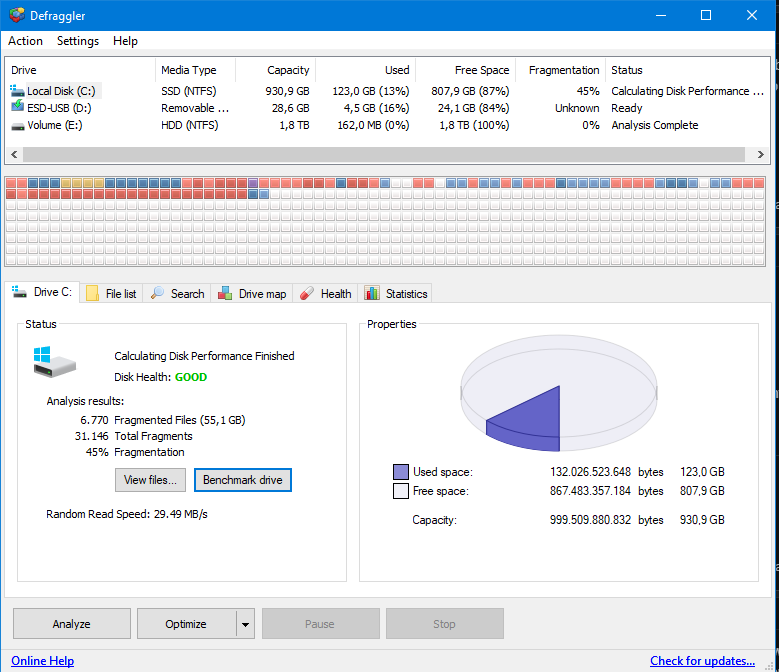Click the Volume (E:) drive icon
Screen dimensions: 779x672
pyautogui.click(x=18, y=127)
